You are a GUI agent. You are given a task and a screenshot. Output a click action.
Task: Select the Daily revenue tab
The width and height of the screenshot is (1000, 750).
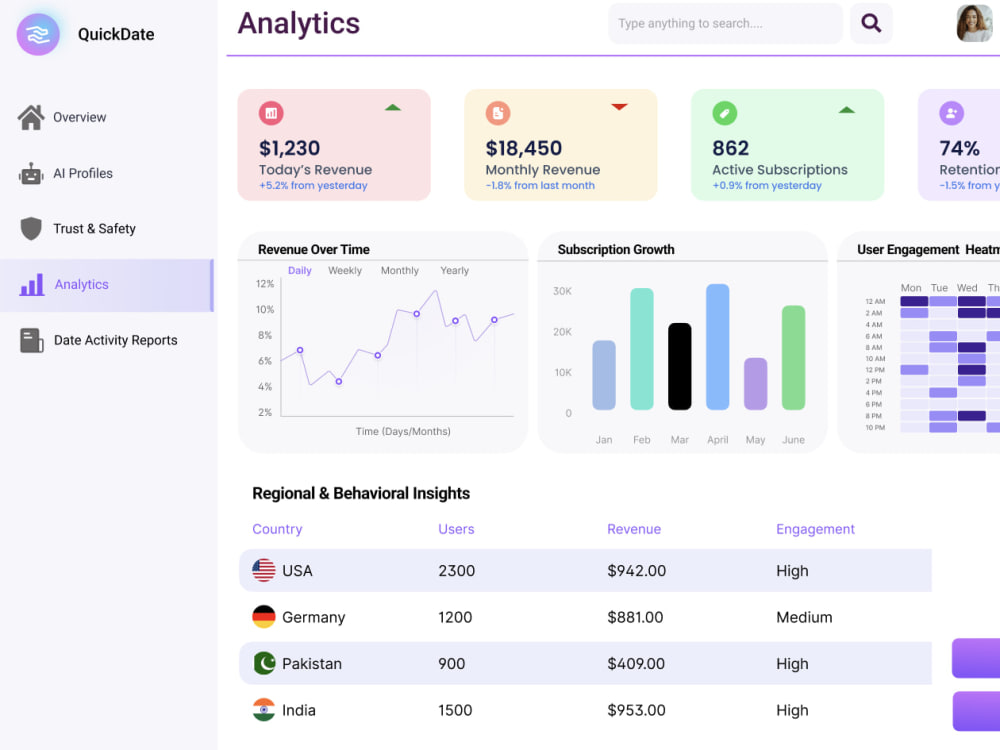pyautogui.click(x=300, y=270)
